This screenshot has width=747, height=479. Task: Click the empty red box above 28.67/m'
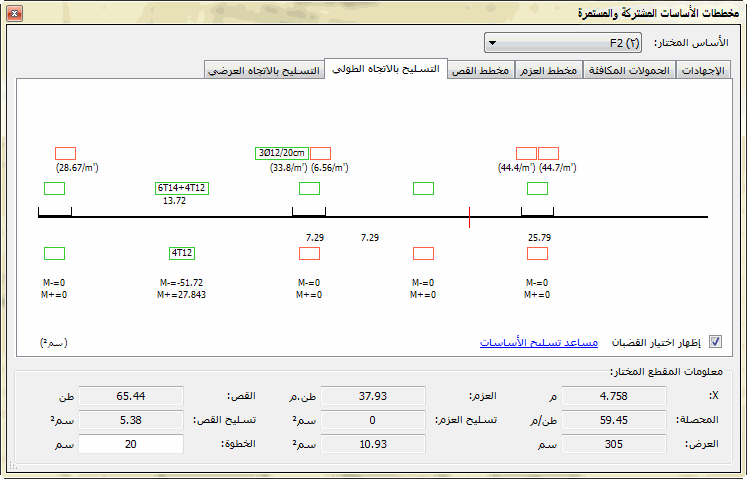[65, 153]
